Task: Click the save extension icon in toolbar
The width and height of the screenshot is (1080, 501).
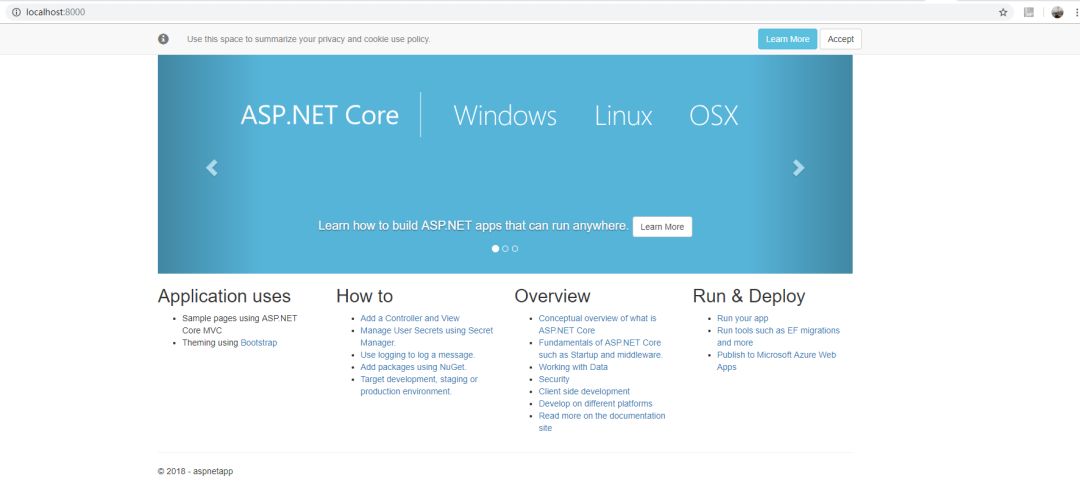Action: 1028,12
